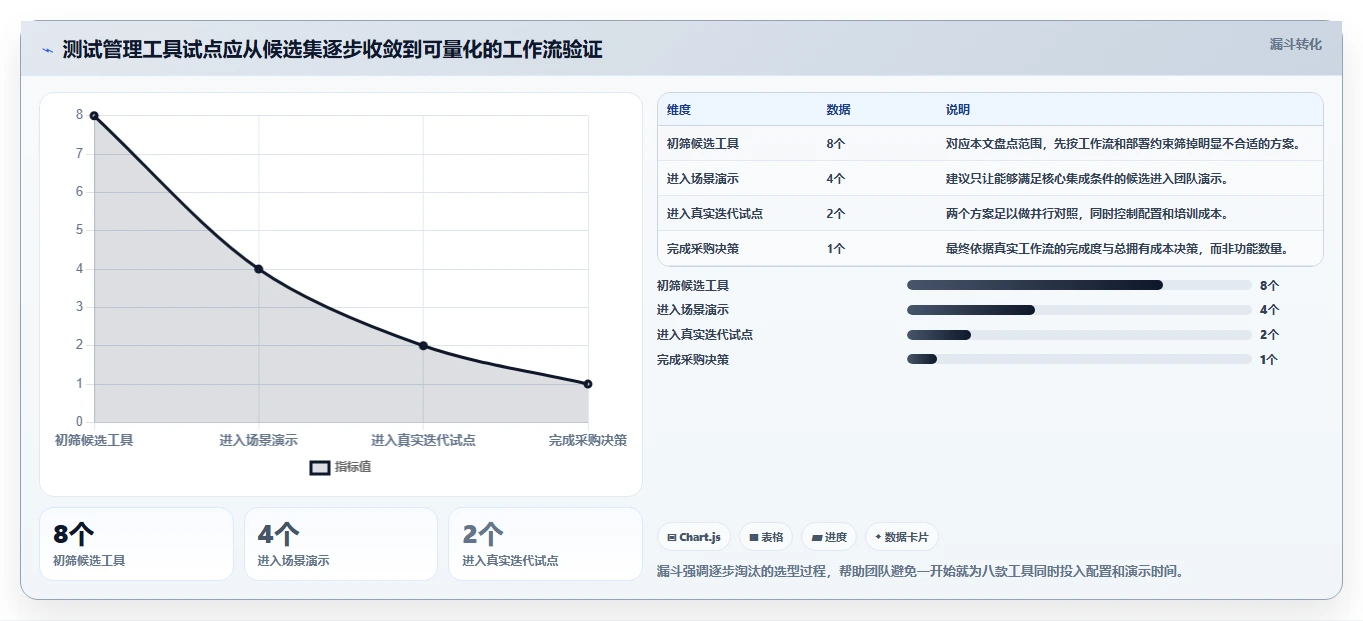Click the 漏斗转化 label in the header
The height and width of the screenshot is (621, 1363).
tap(1295, 44)
